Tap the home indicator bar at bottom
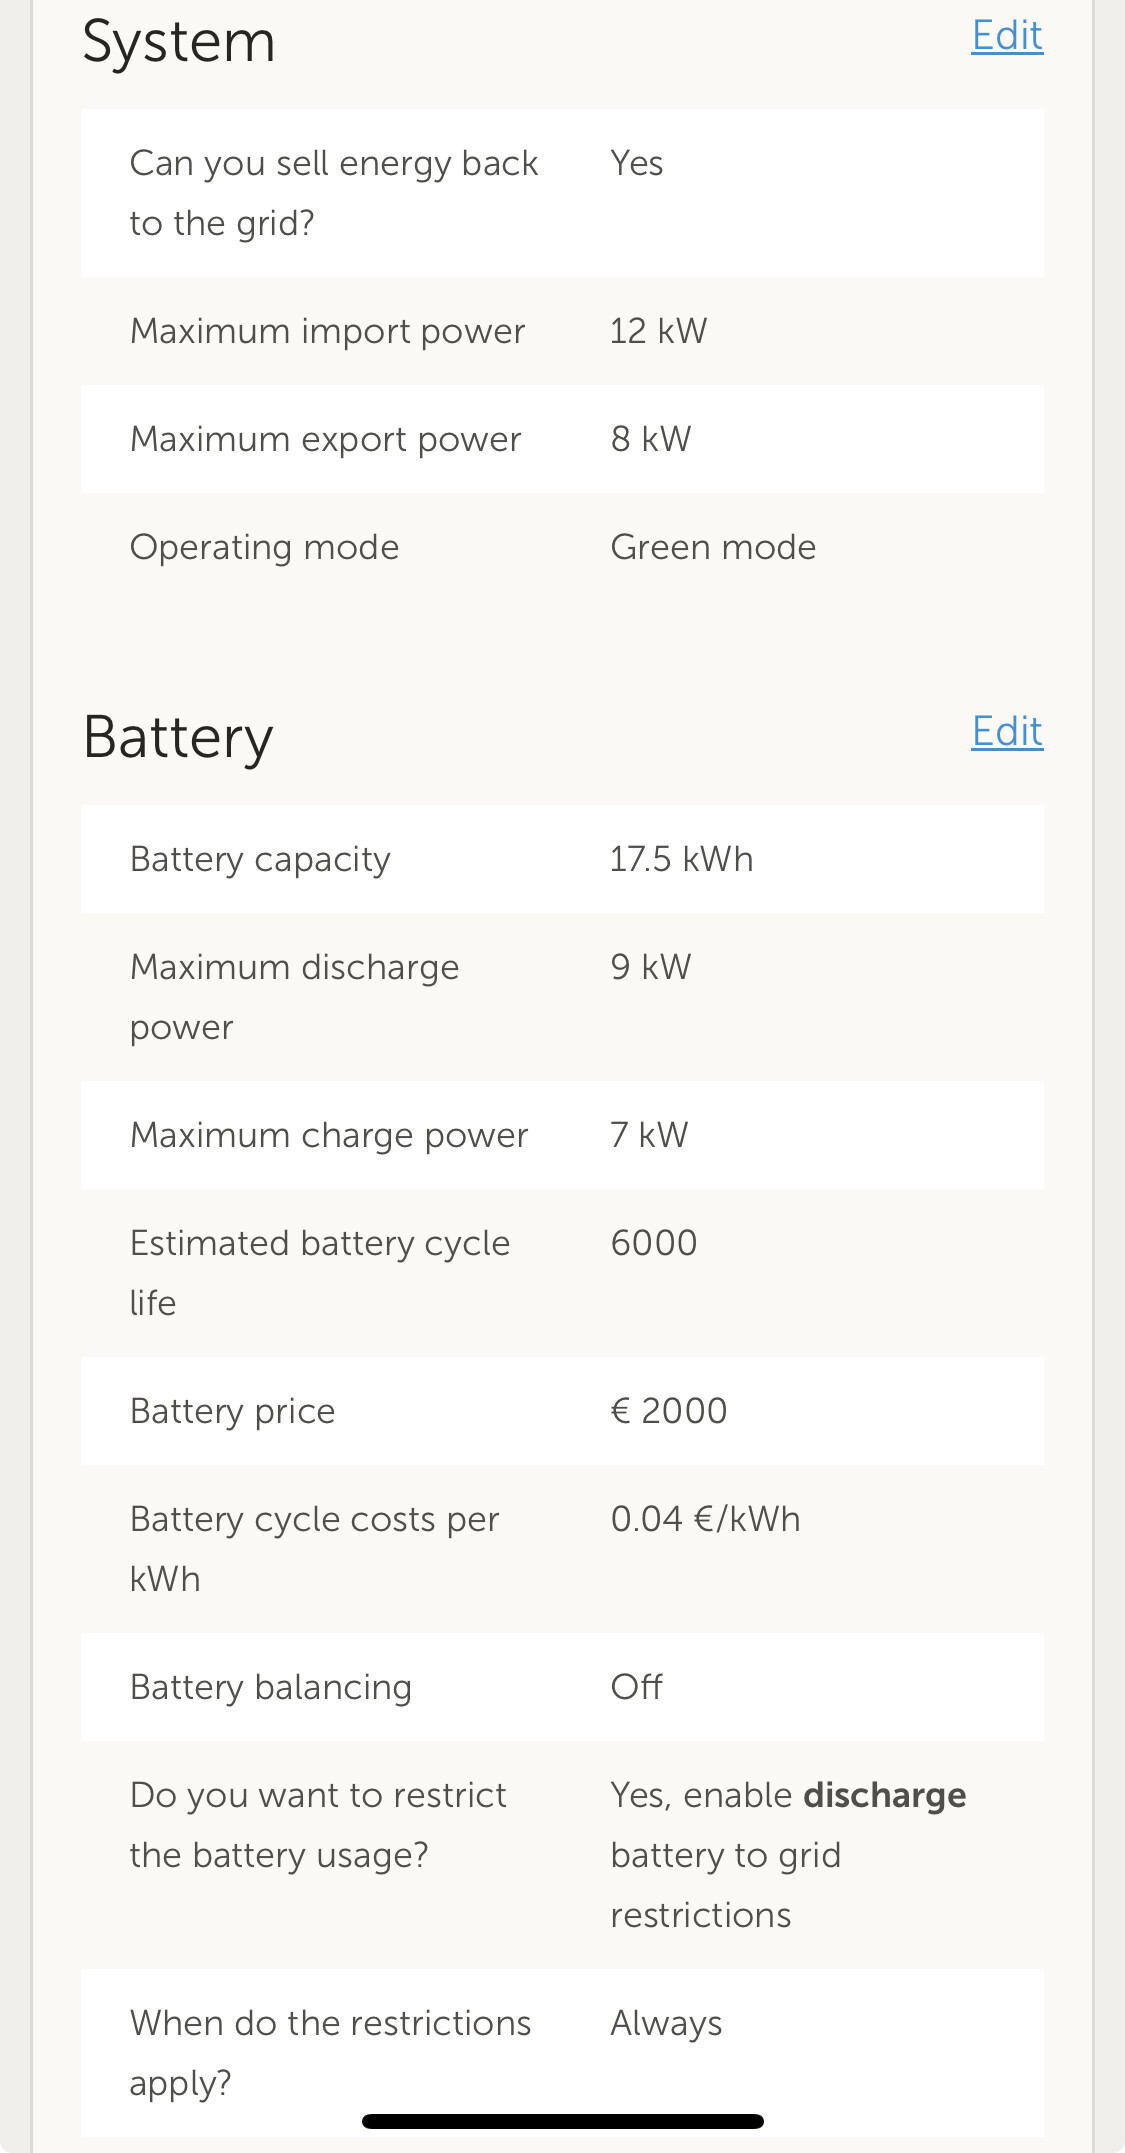1125x2153 pixels. [563, 2121]
